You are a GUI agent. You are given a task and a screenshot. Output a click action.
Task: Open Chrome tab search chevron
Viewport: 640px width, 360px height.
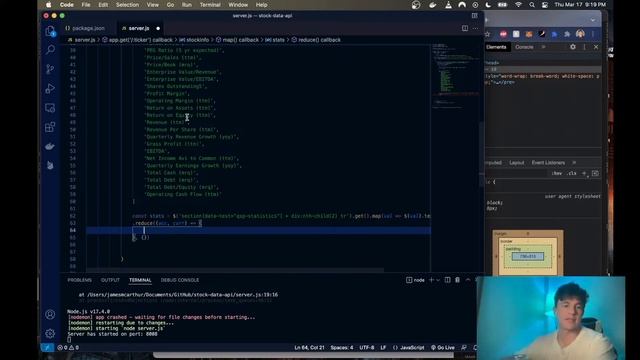[593, 20]
